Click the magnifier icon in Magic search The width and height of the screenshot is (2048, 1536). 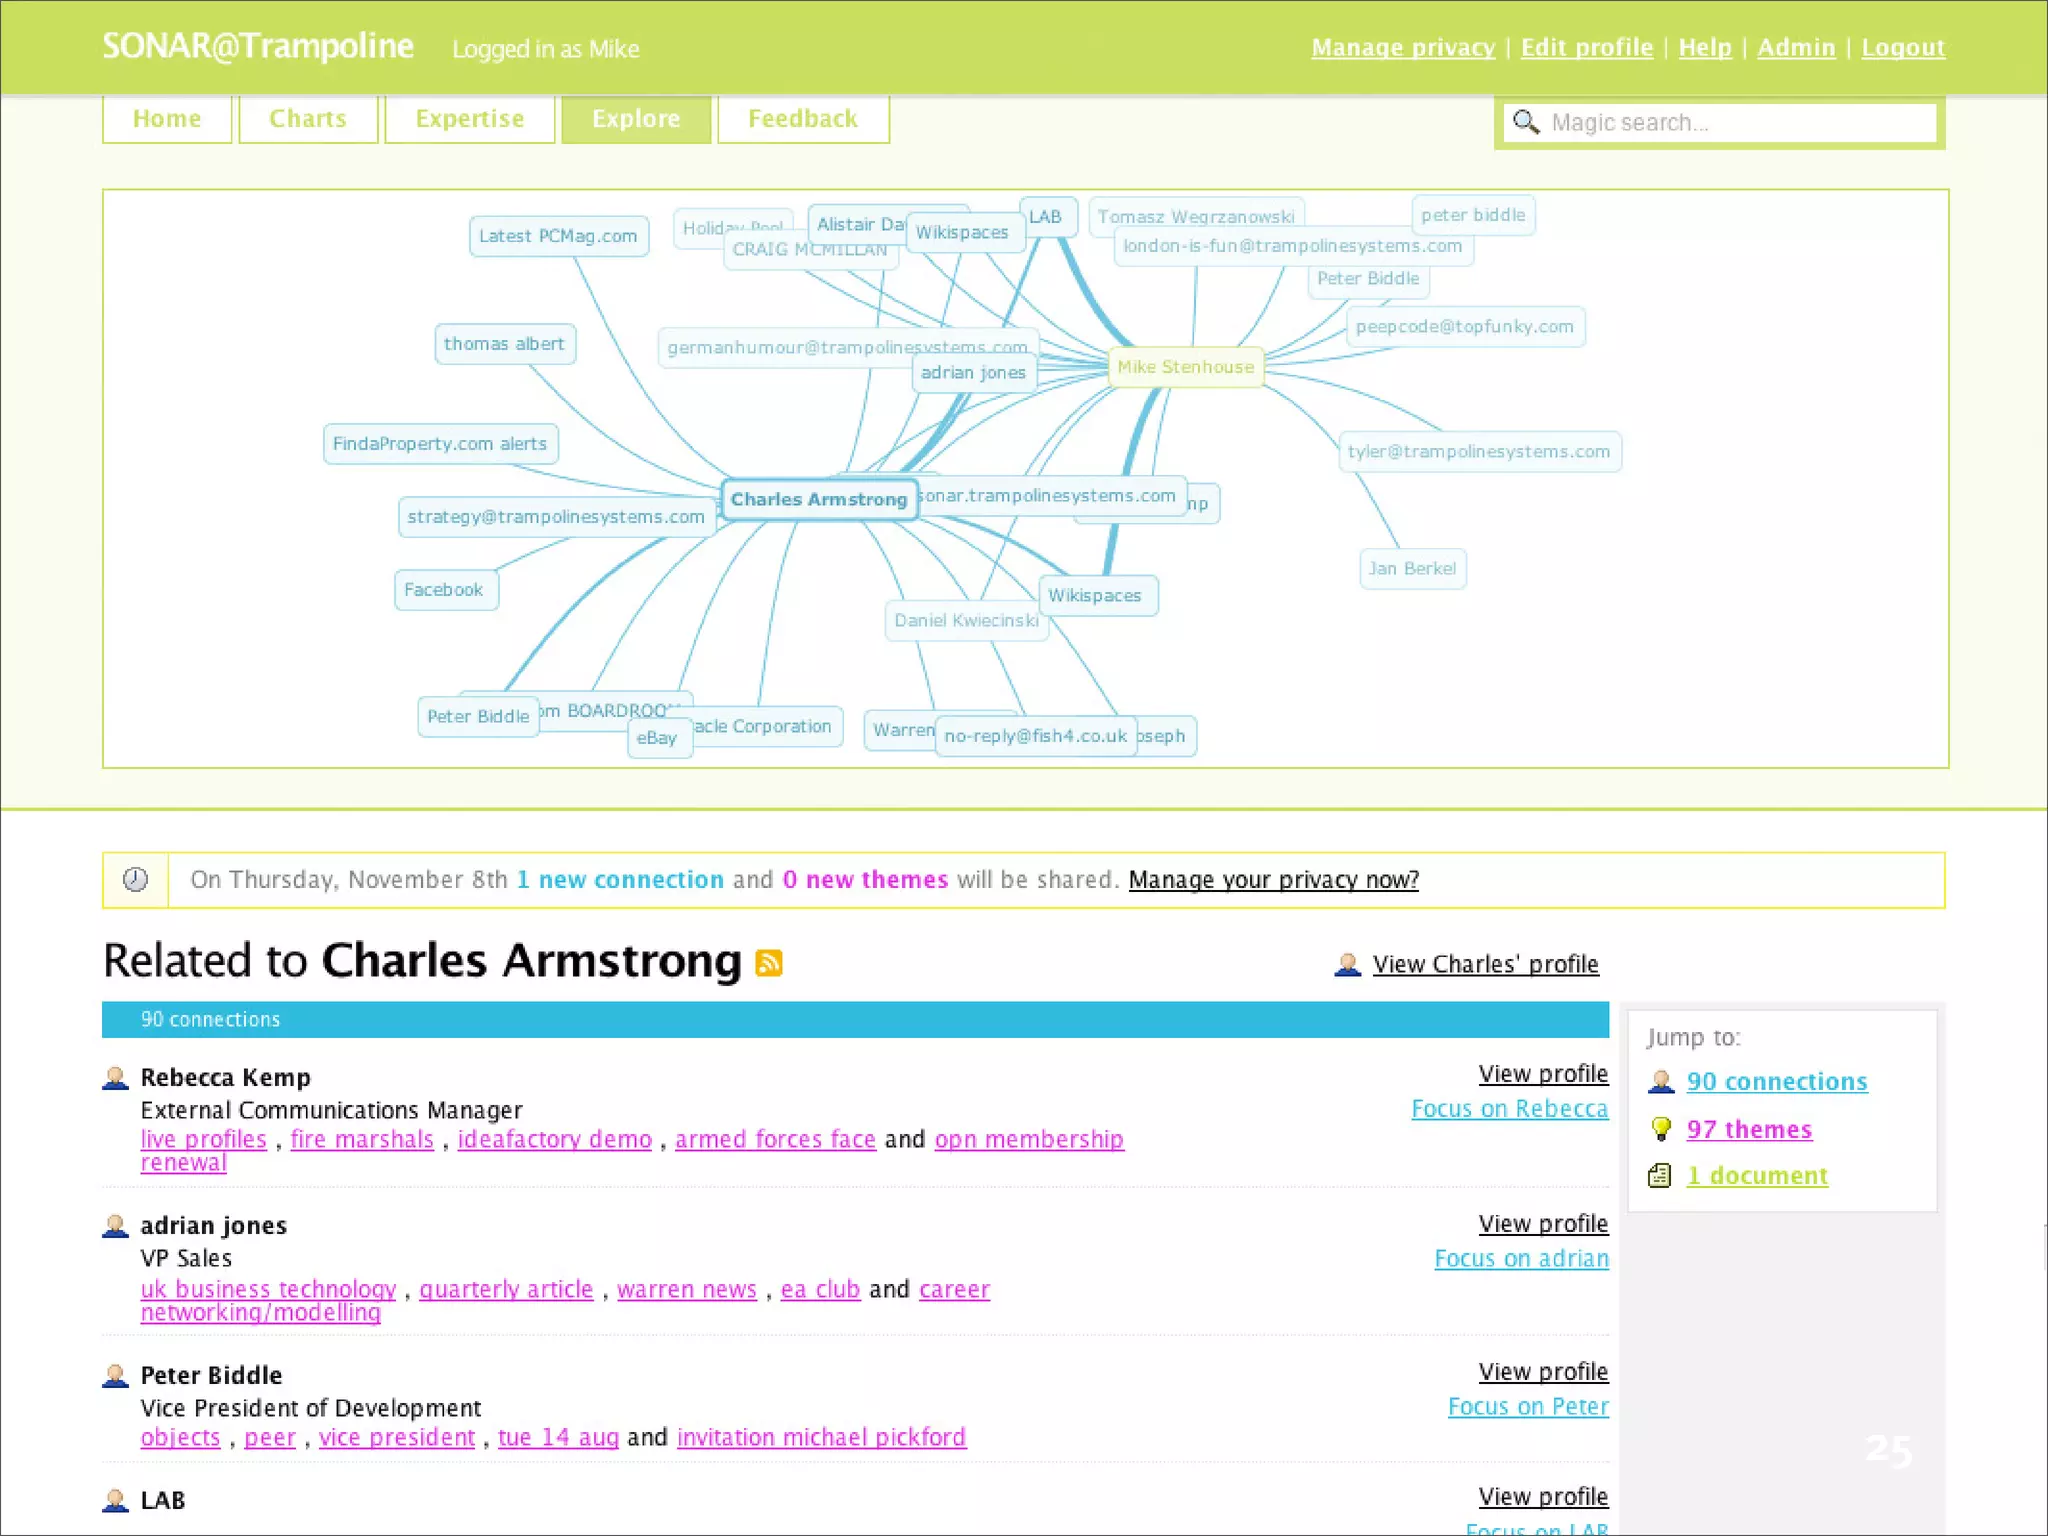point(1525,122)
